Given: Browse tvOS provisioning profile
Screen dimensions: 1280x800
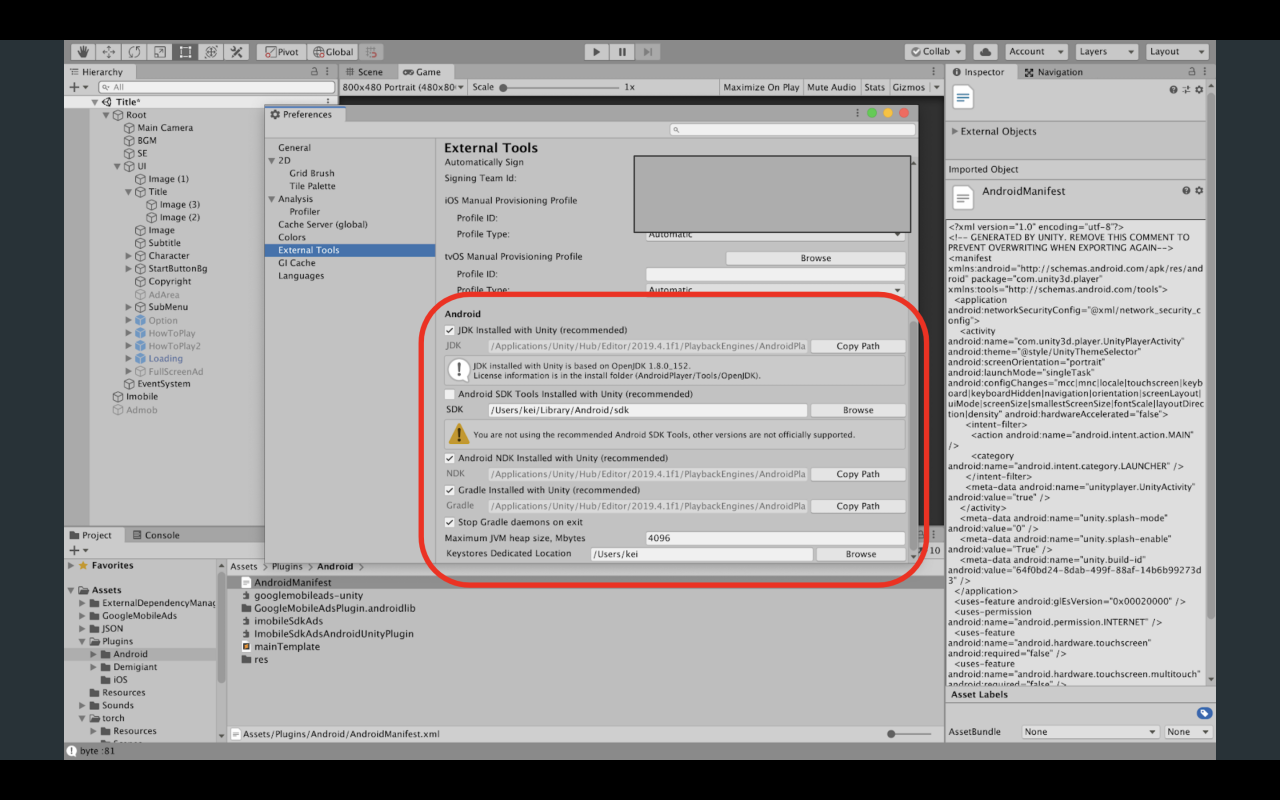Looking at the screenshot, I should (815, 258).
